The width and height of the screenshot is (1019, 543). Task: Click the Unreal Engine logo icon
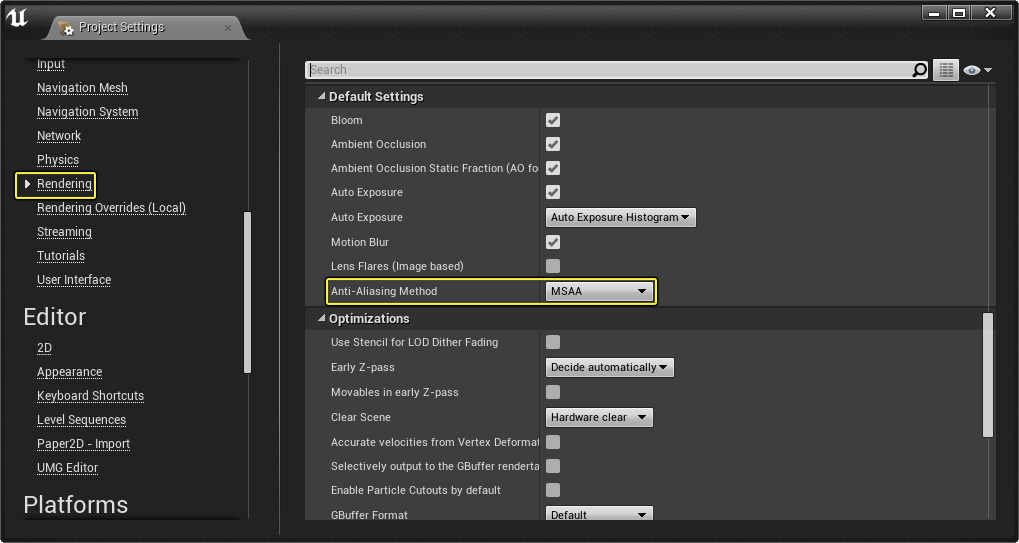[x=18, y=19]
